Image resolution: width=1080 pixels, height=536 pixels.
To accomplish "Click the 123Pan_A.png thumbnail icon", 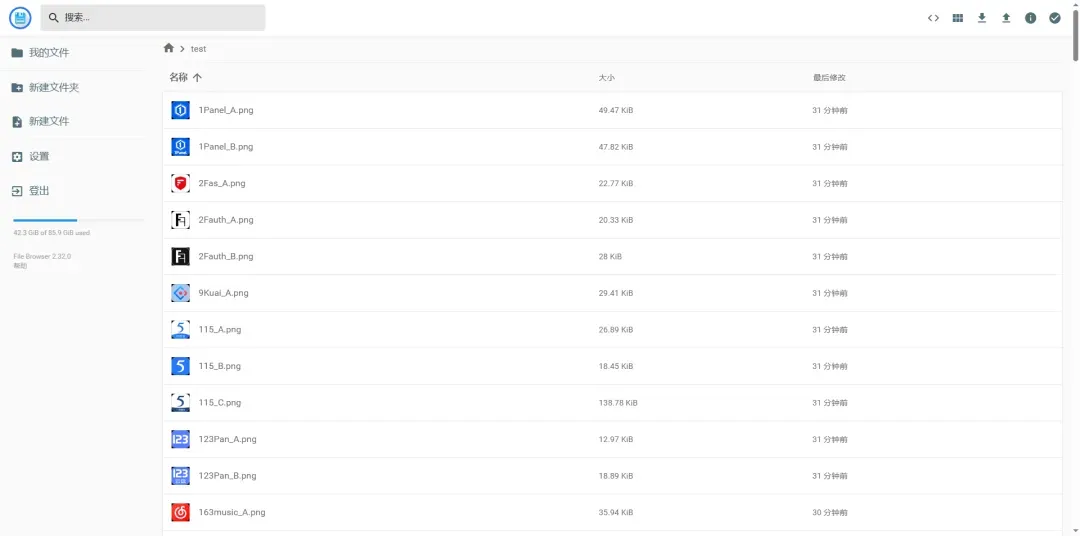I will (x=180, y=439).
